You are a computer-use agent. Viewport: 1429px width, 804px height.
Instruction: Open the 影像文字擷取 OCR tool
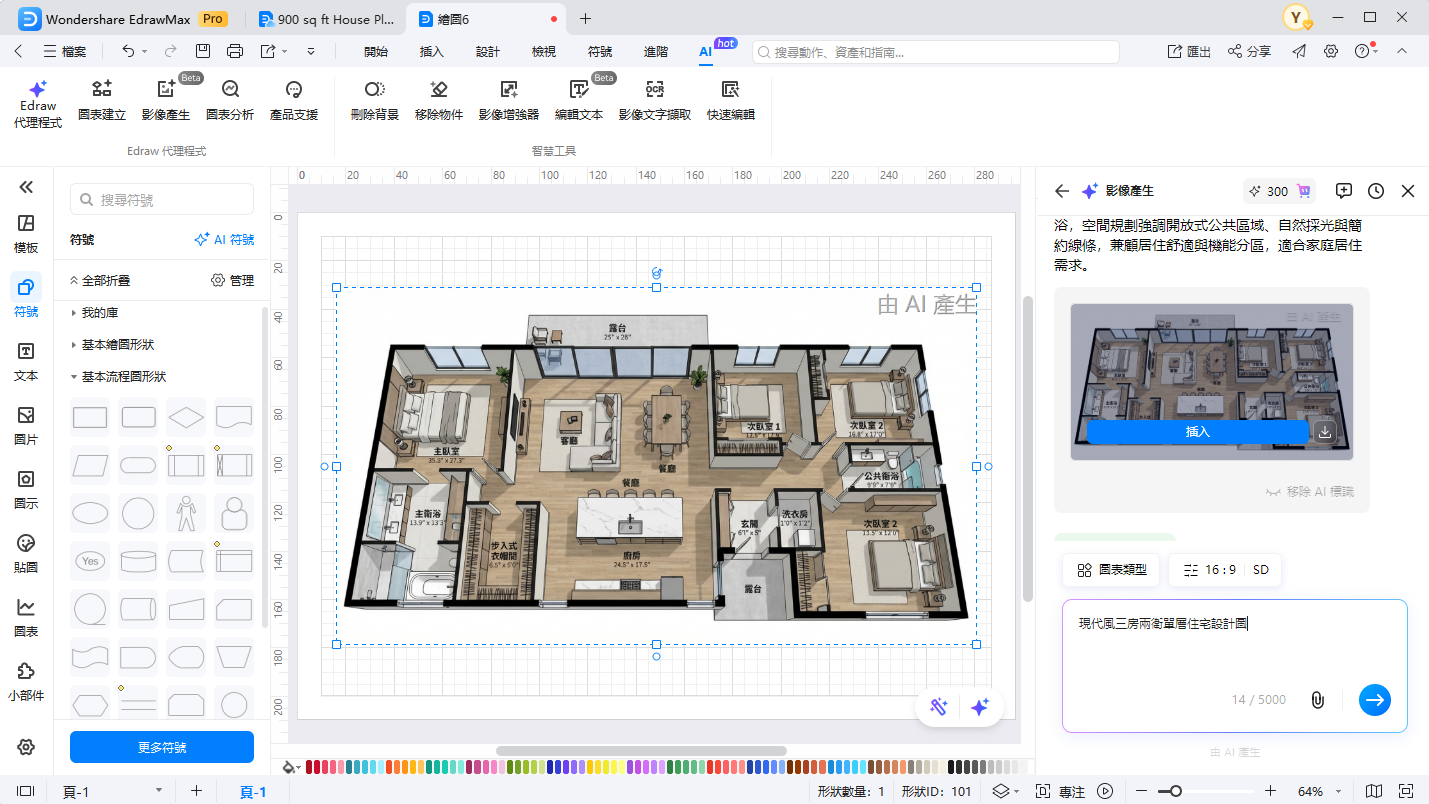click(654, 100)
